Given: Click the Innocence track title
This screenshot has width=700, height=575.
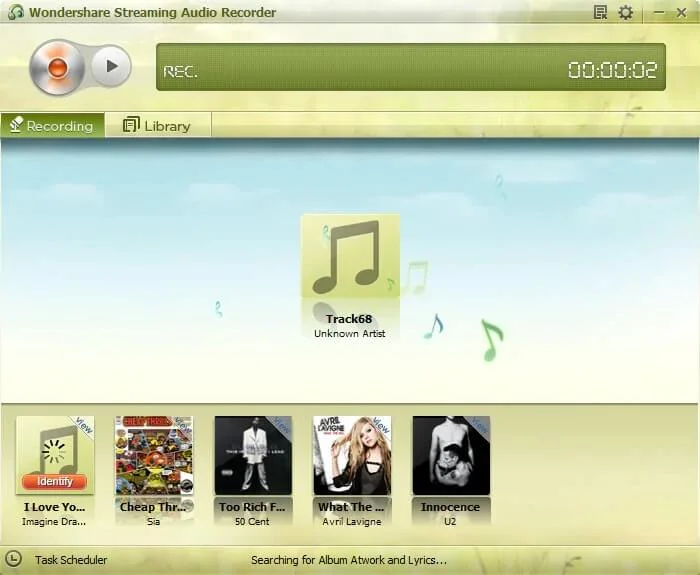Looking at the screenshot, I should pos(450,507).
